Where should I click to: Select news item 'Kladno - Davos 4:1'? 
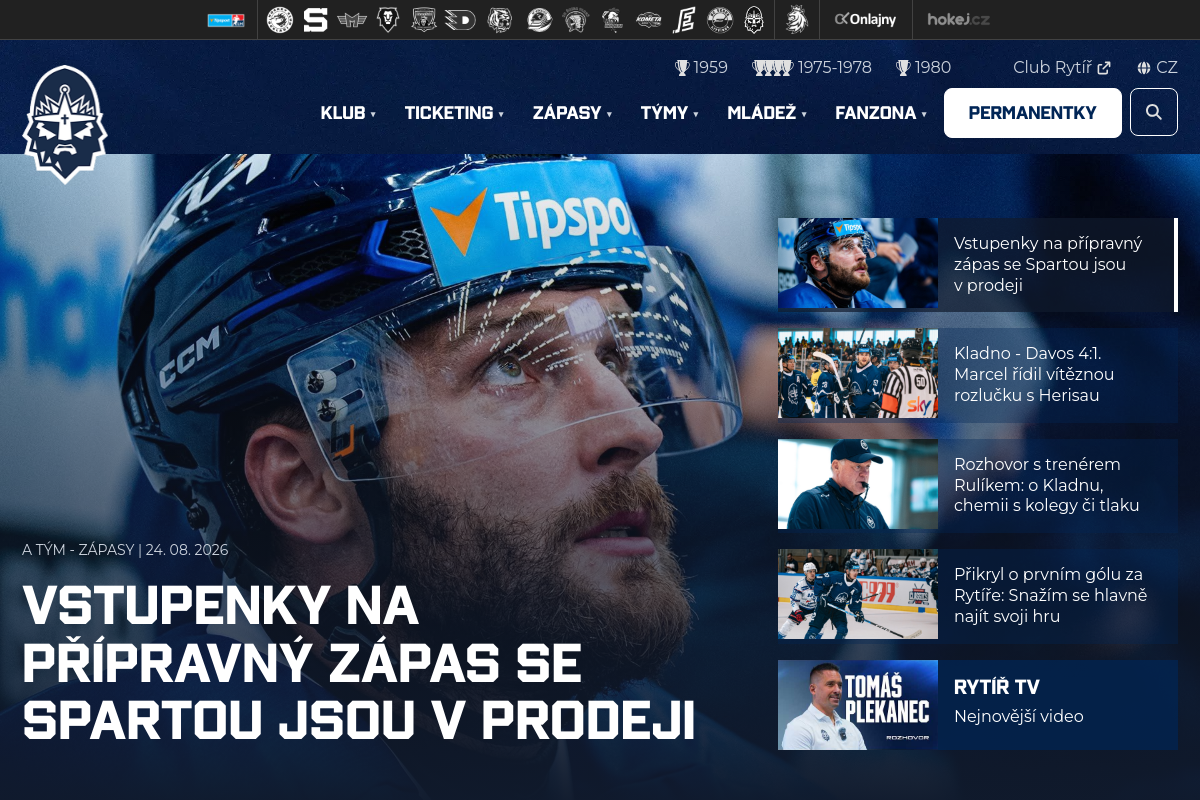coord(977,374)
